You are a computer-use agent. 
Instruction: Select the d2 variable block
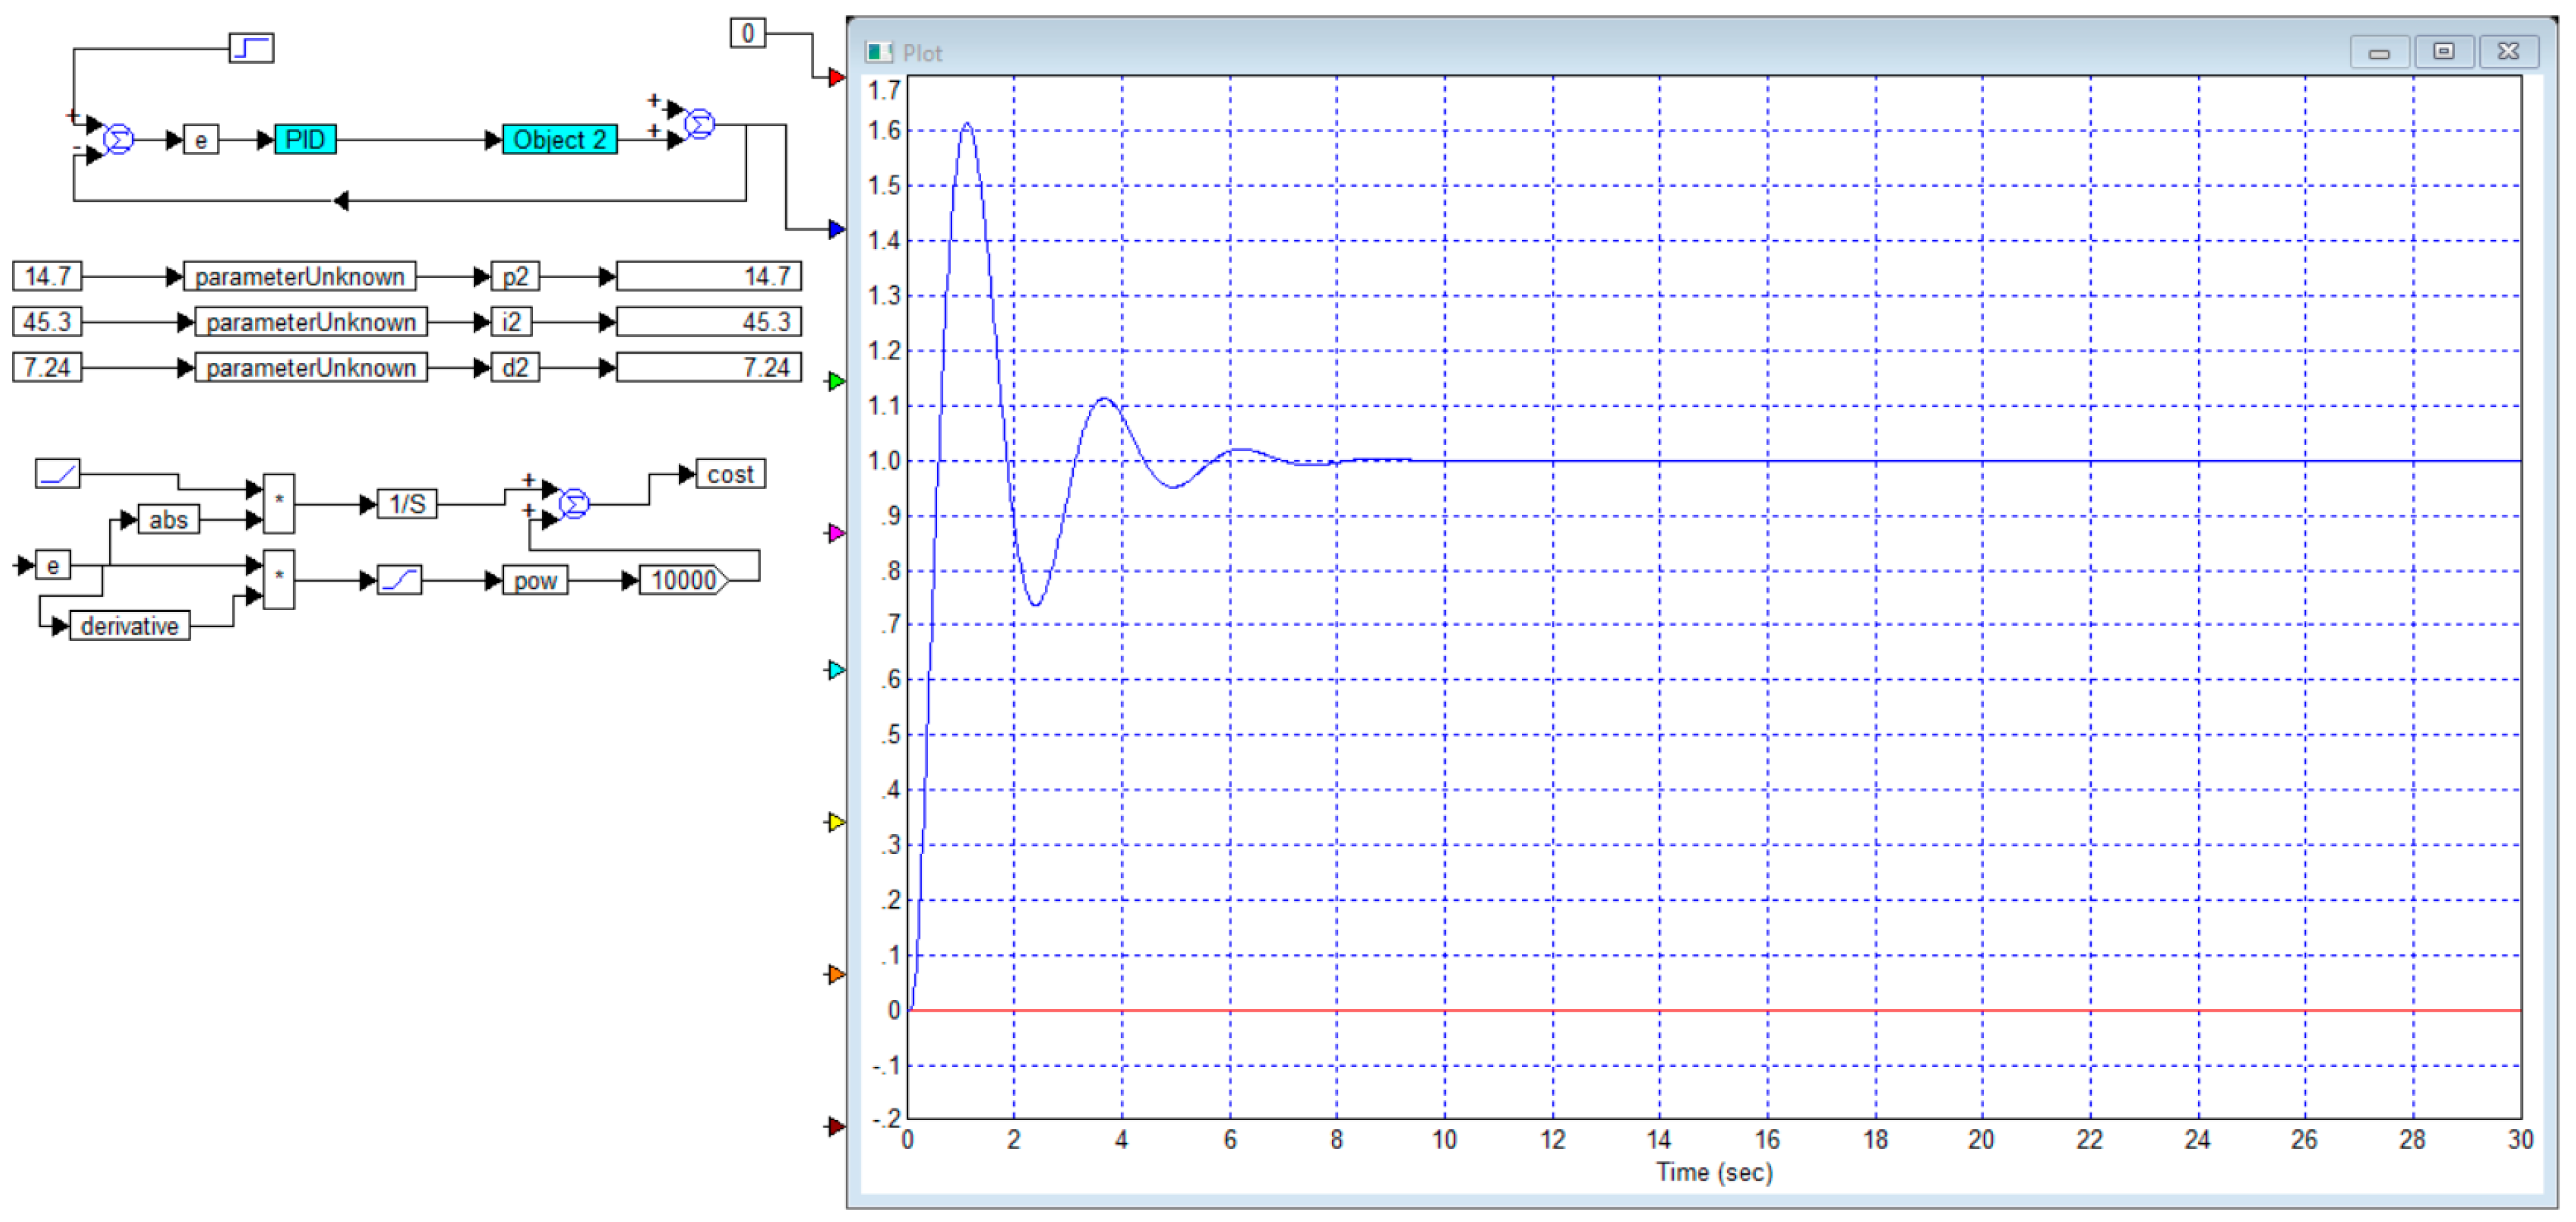515,367
